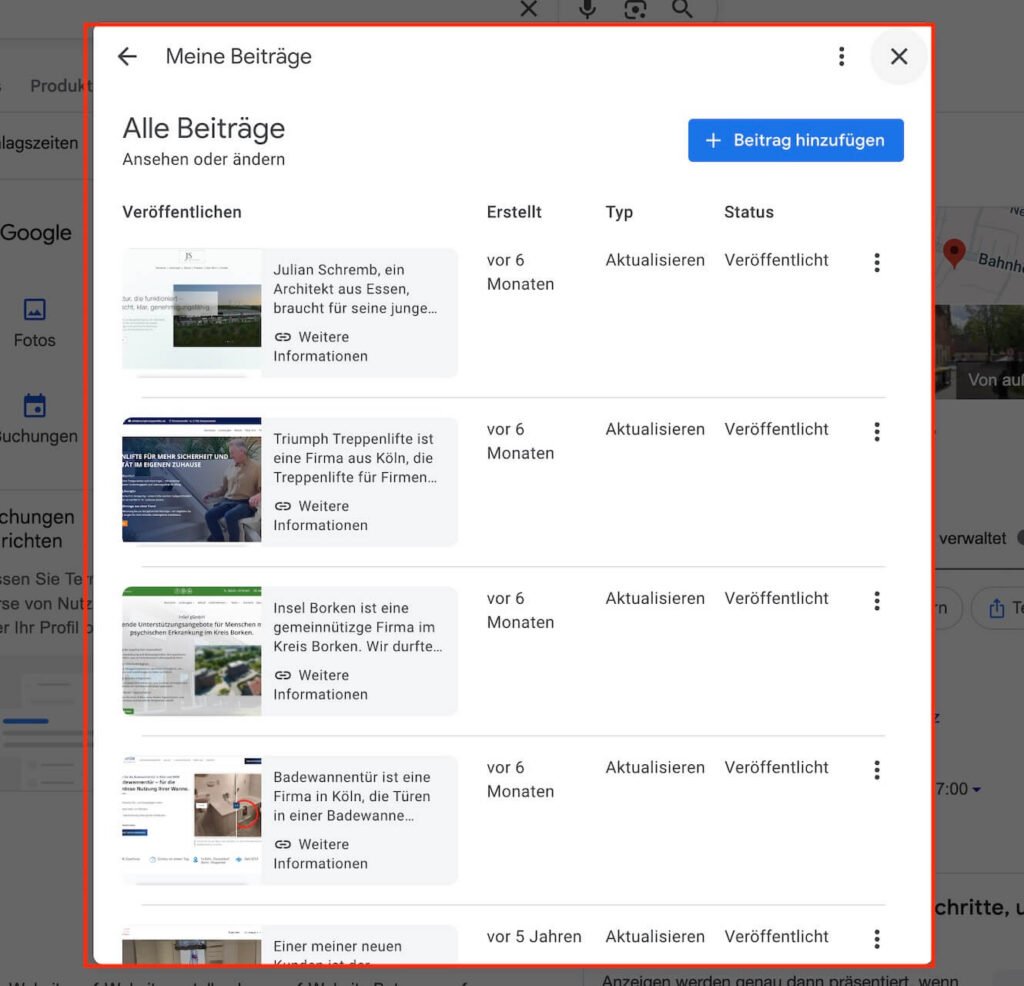Click the Triumph Treppenlifte post description text
The width and height of the screenshot is (1024, 986).
(x=355, y=458)
